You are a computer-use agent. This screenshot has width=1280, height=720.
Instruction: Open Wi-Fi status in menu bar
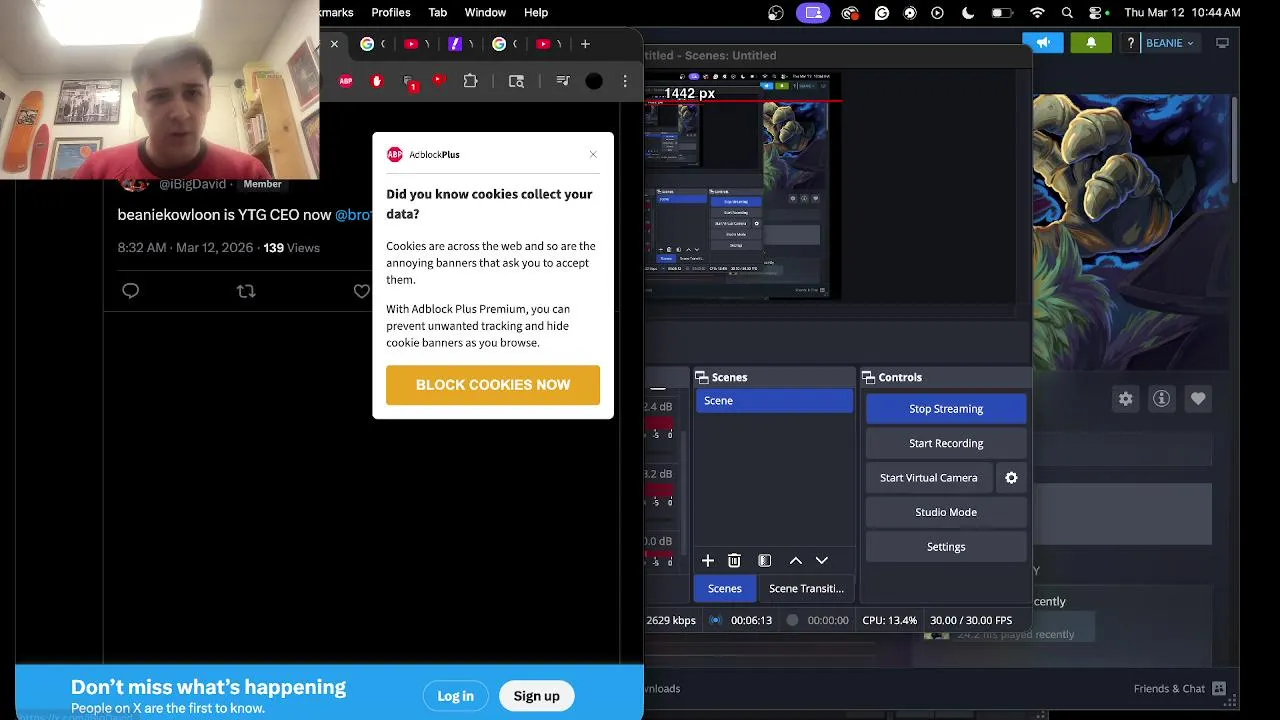(1037, 13)
